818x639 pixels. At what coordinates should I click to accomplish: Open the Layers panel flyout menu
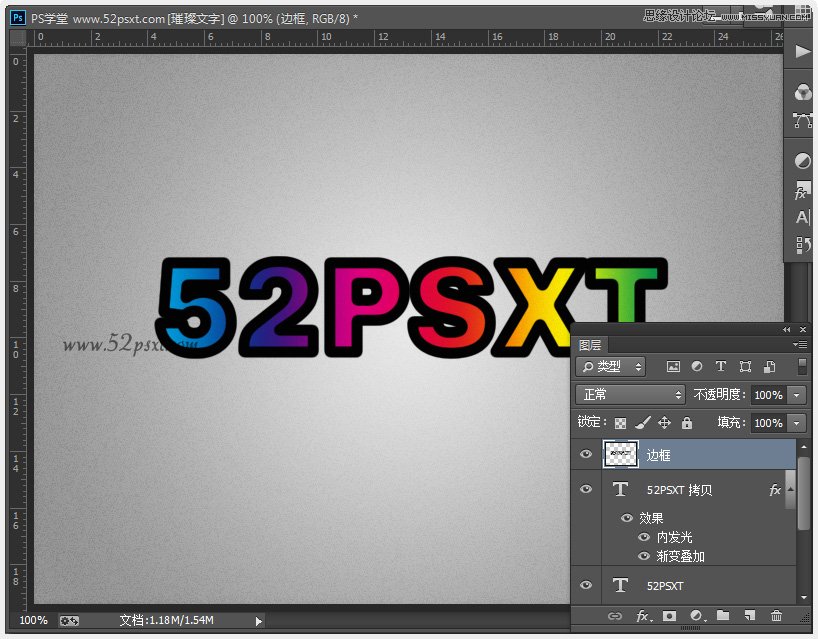tap(800, 344)
